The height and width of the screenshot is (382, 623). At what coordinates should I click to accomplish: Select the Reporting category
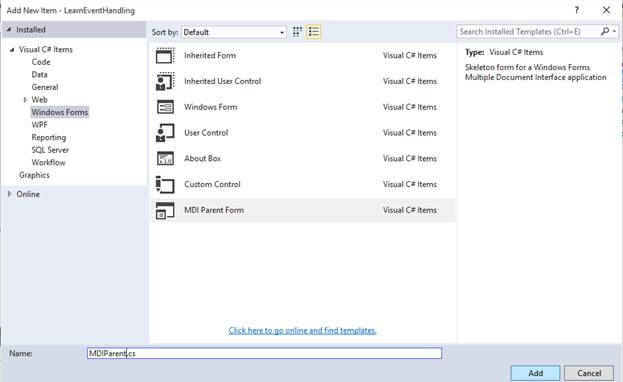48,138
